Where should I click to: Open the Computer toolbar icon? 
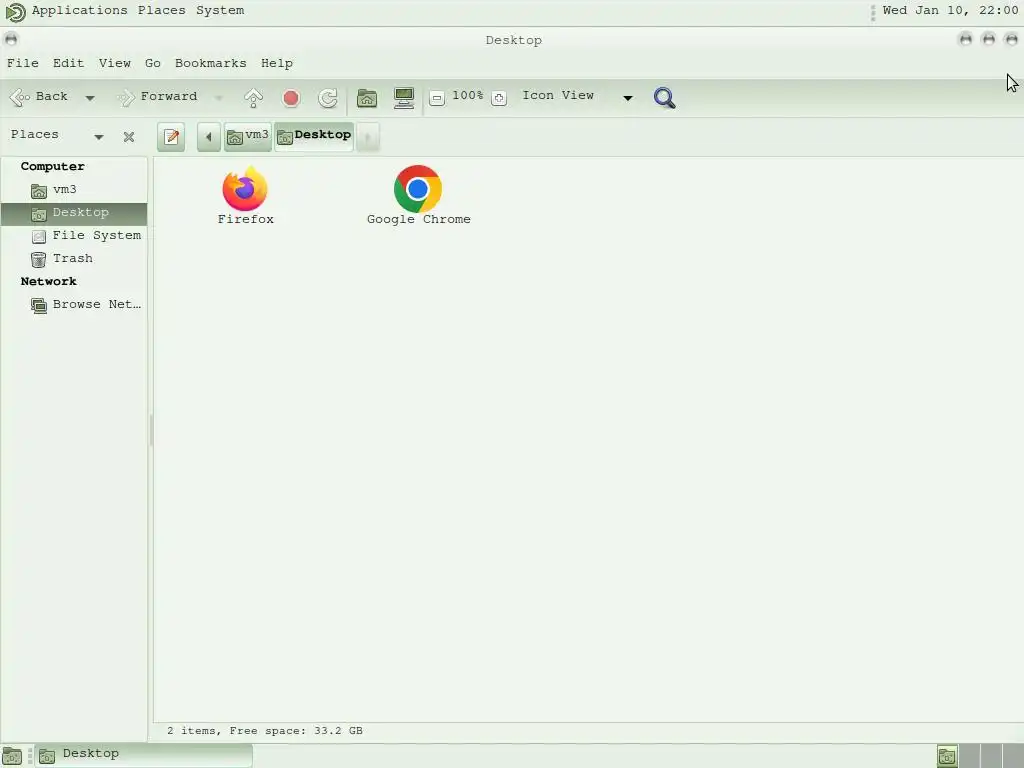pos(404,98)
